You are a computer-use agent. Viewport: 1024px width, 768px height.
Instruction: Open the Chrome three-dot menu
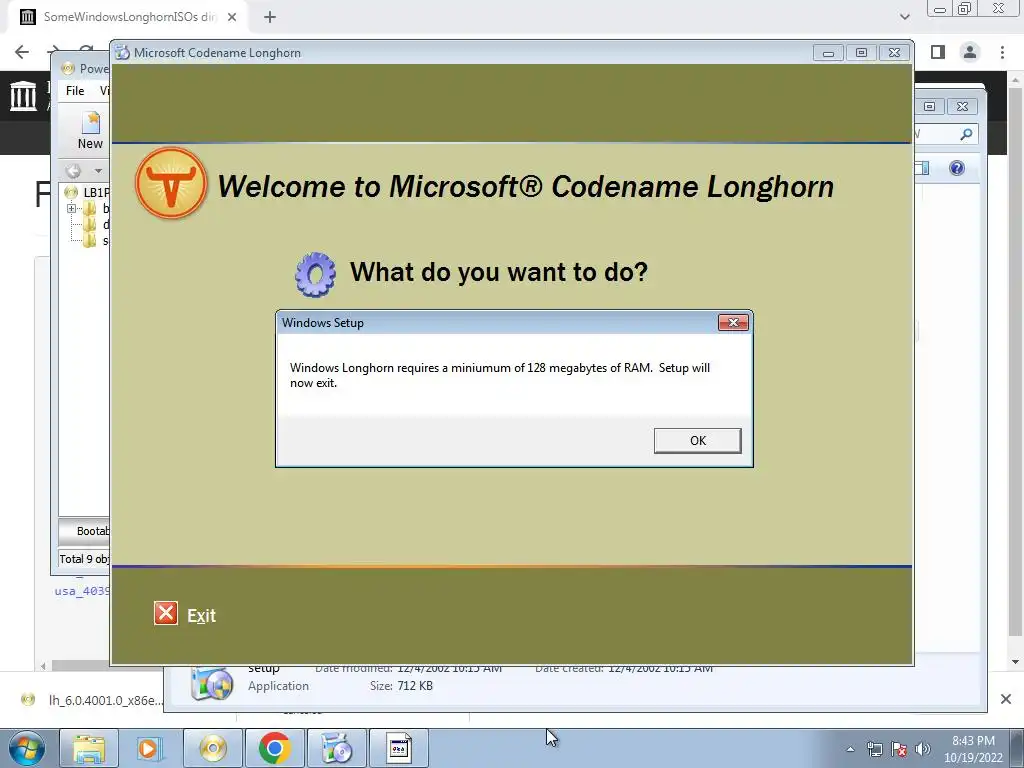tap(1002, 52)
